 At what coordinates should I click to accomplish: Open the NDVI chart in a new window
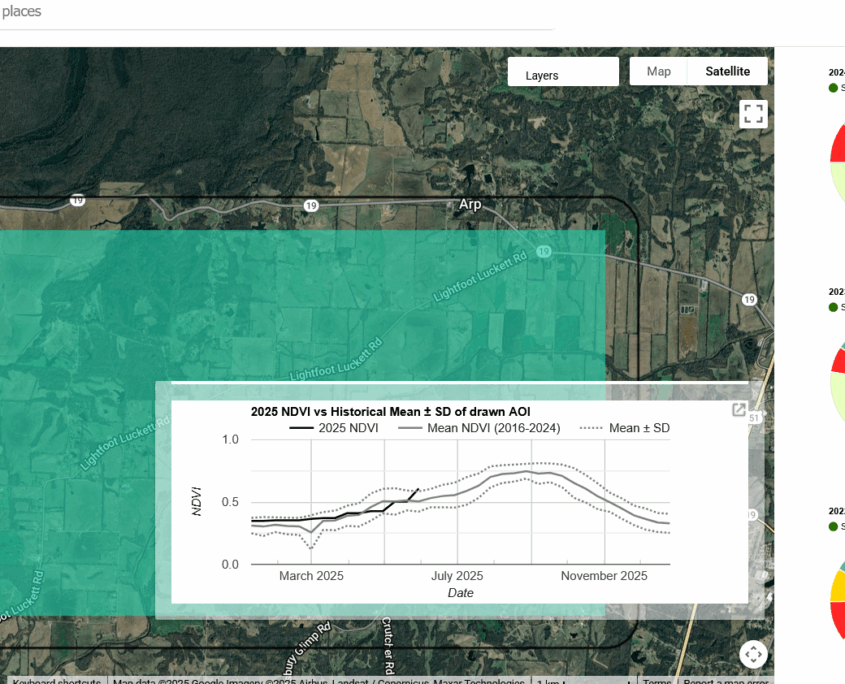[x=739, y=410]
